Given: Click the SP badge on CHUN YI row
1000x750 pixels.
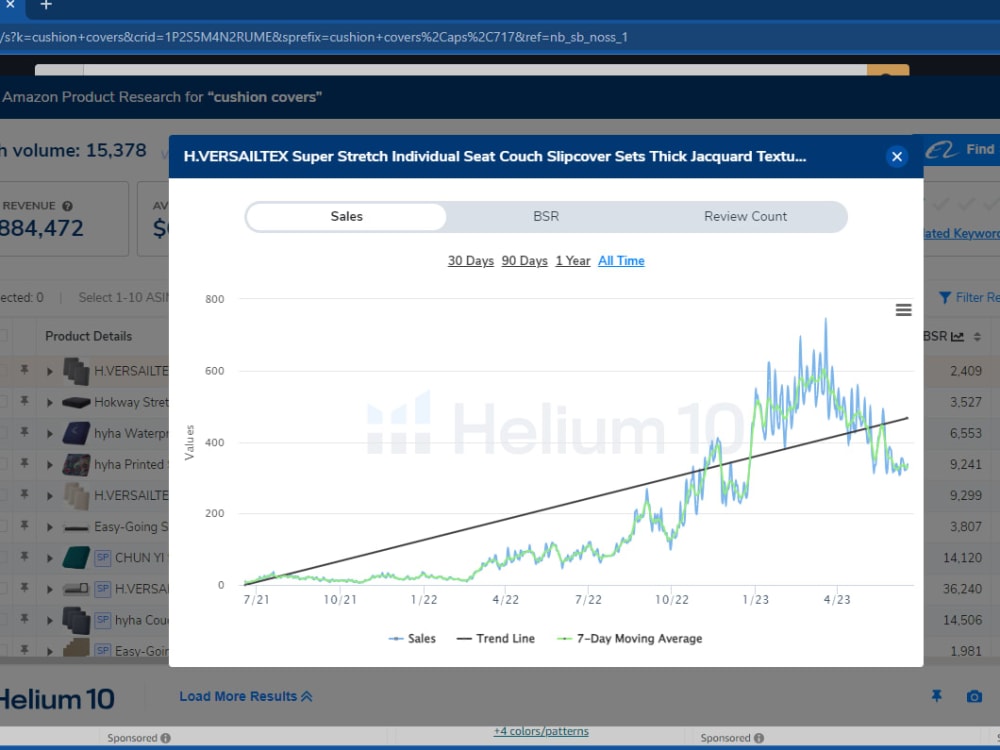Looking at the screenshot, I should click(x=103, y=557).
